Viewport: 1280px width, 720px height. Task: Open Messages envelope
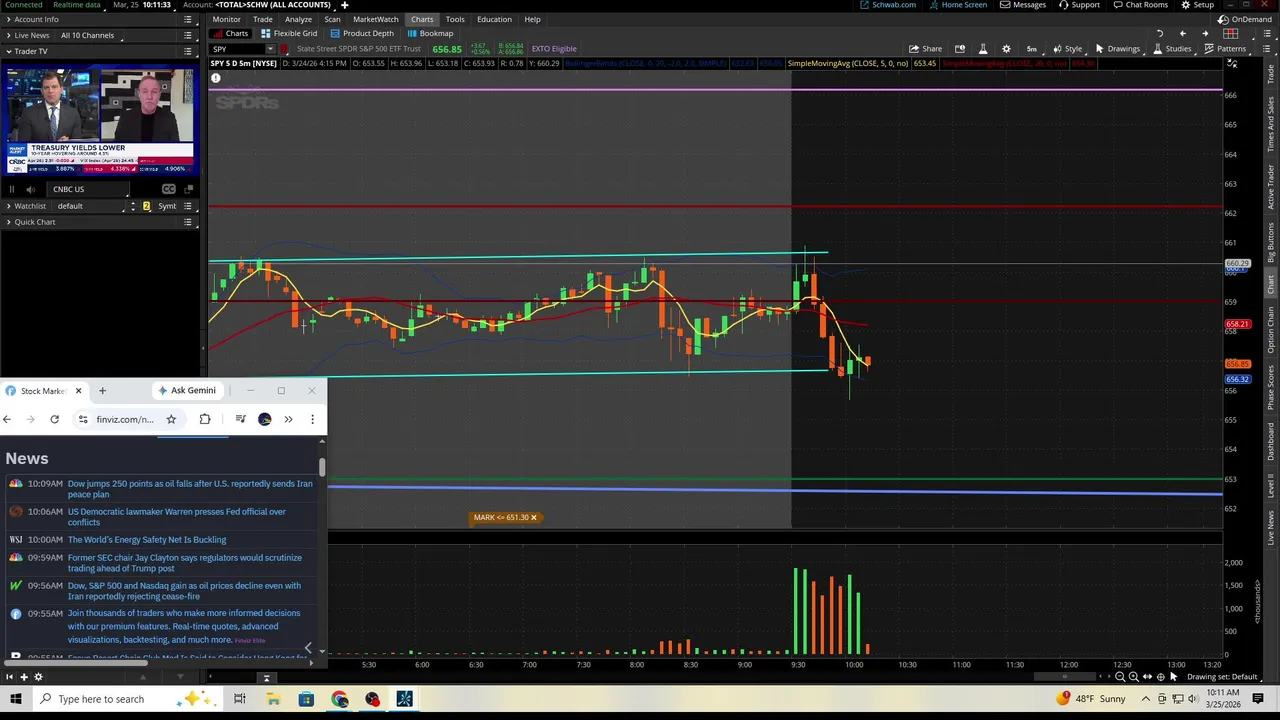1023,5
